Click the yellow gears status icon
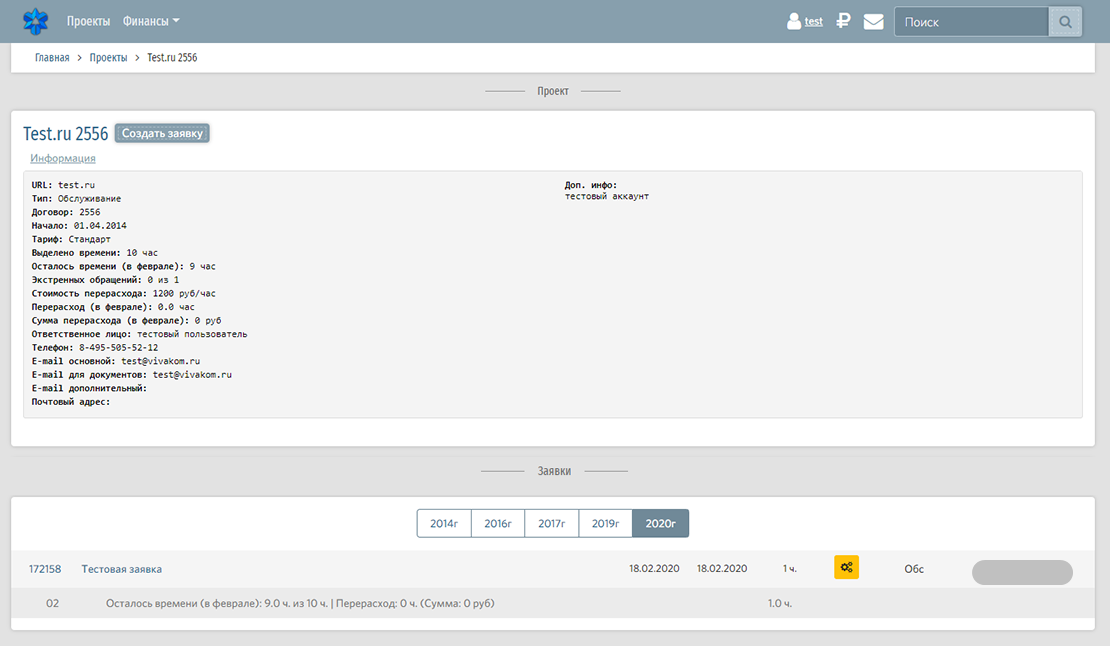This screenshot has height=646, width=1110. pos(846,568)
